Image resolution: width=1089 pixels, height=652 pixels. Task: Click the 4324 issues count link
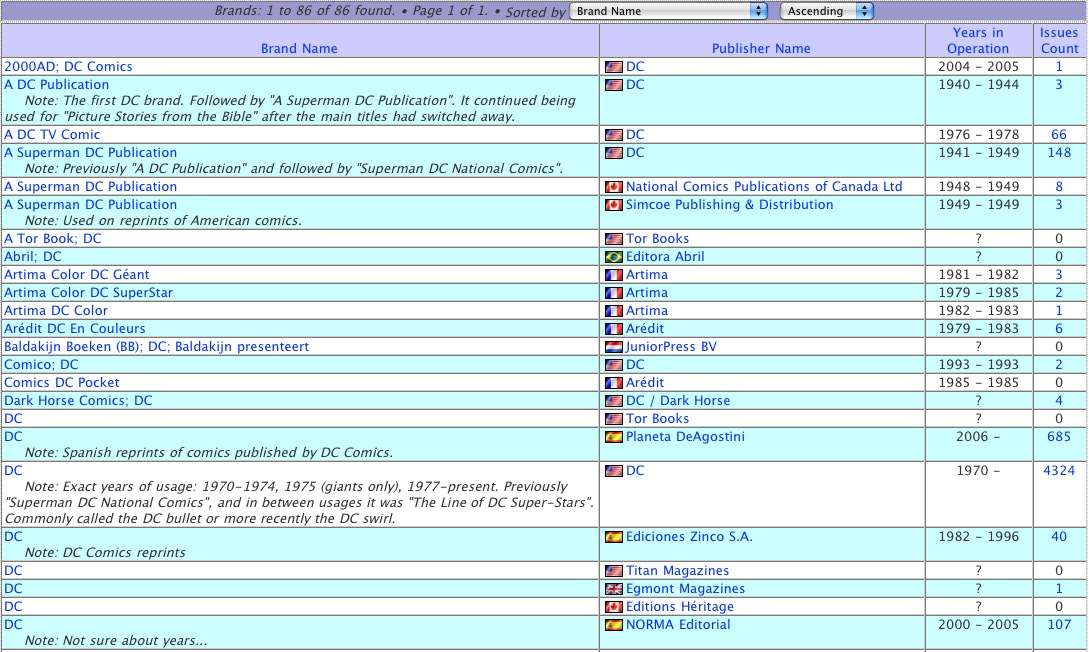[1059, 471]
